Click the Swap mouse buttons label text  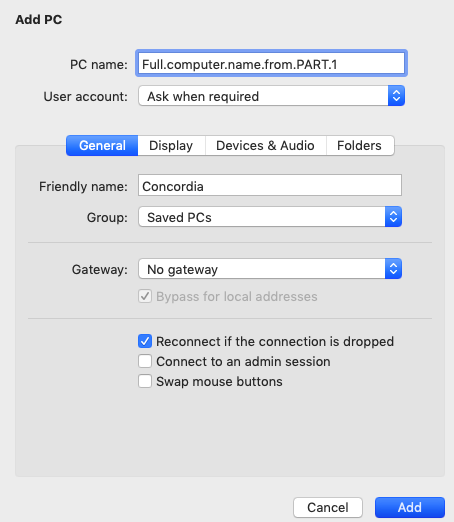pos(219,382)
